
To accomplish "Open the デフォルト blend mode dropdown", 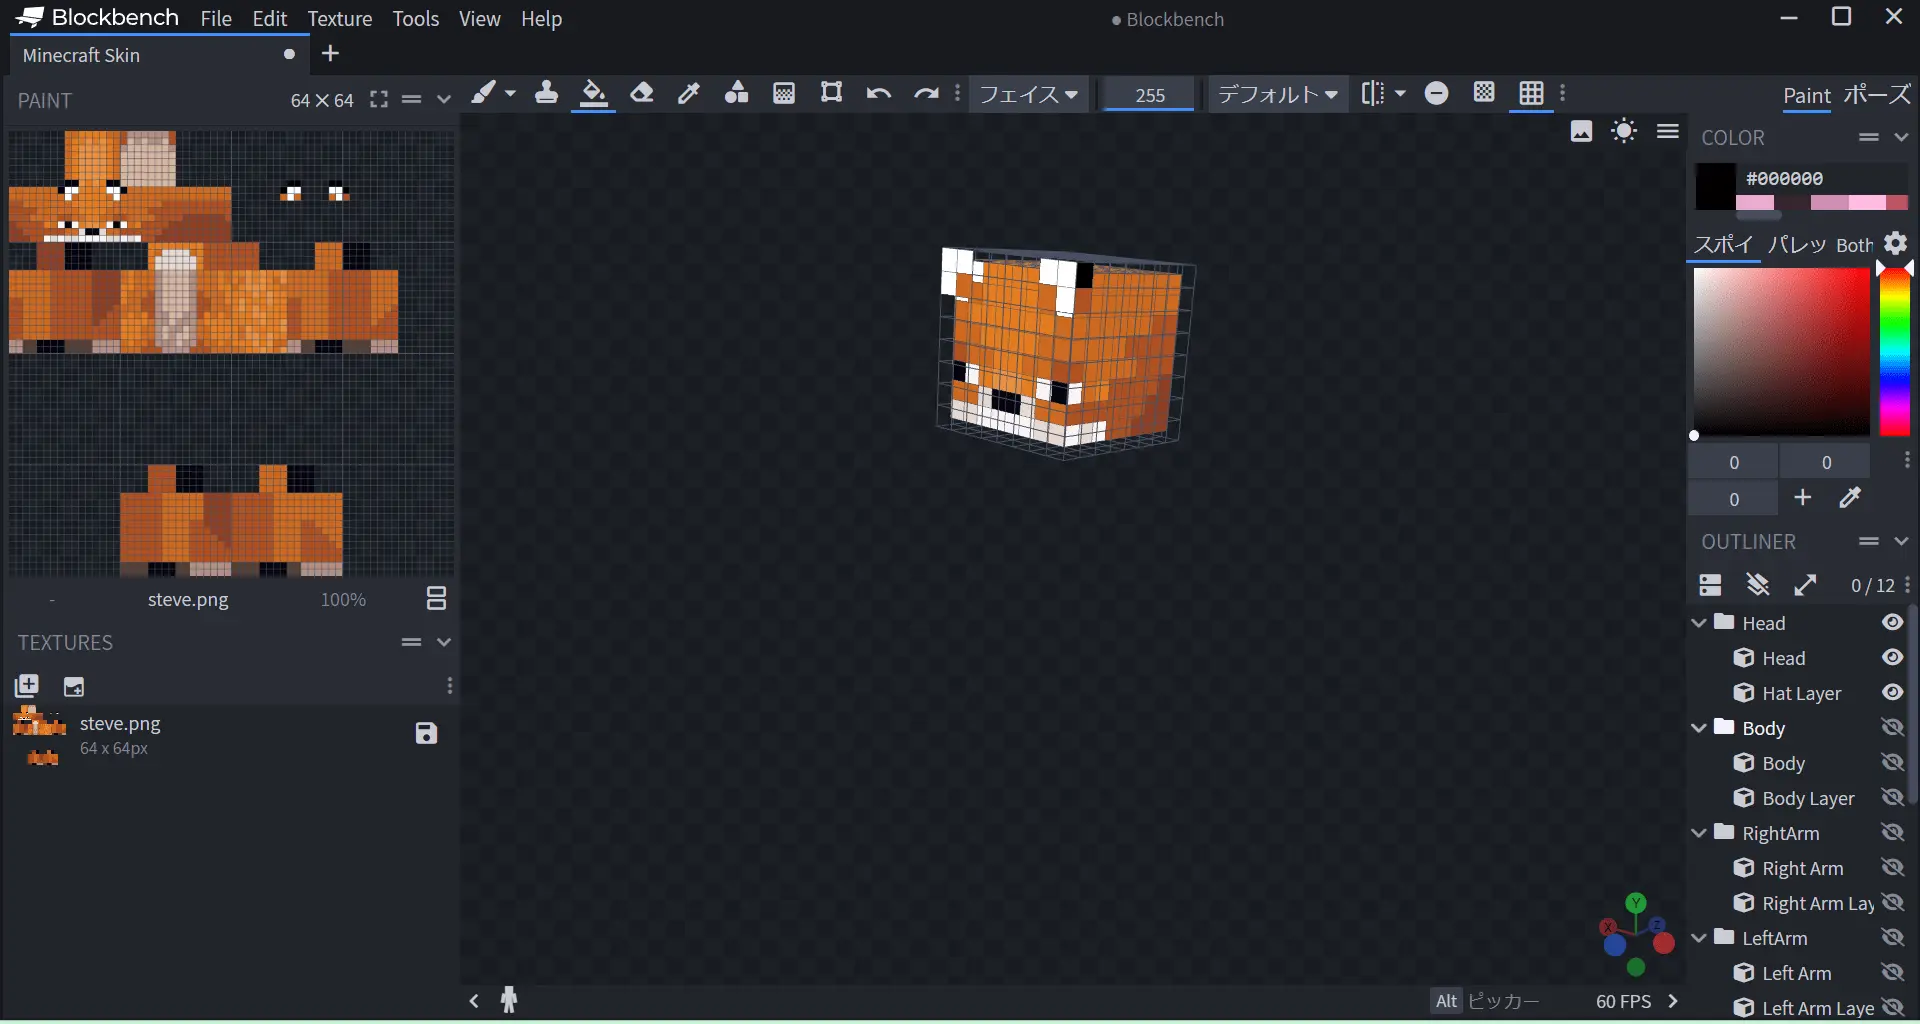I will 1277,95.
